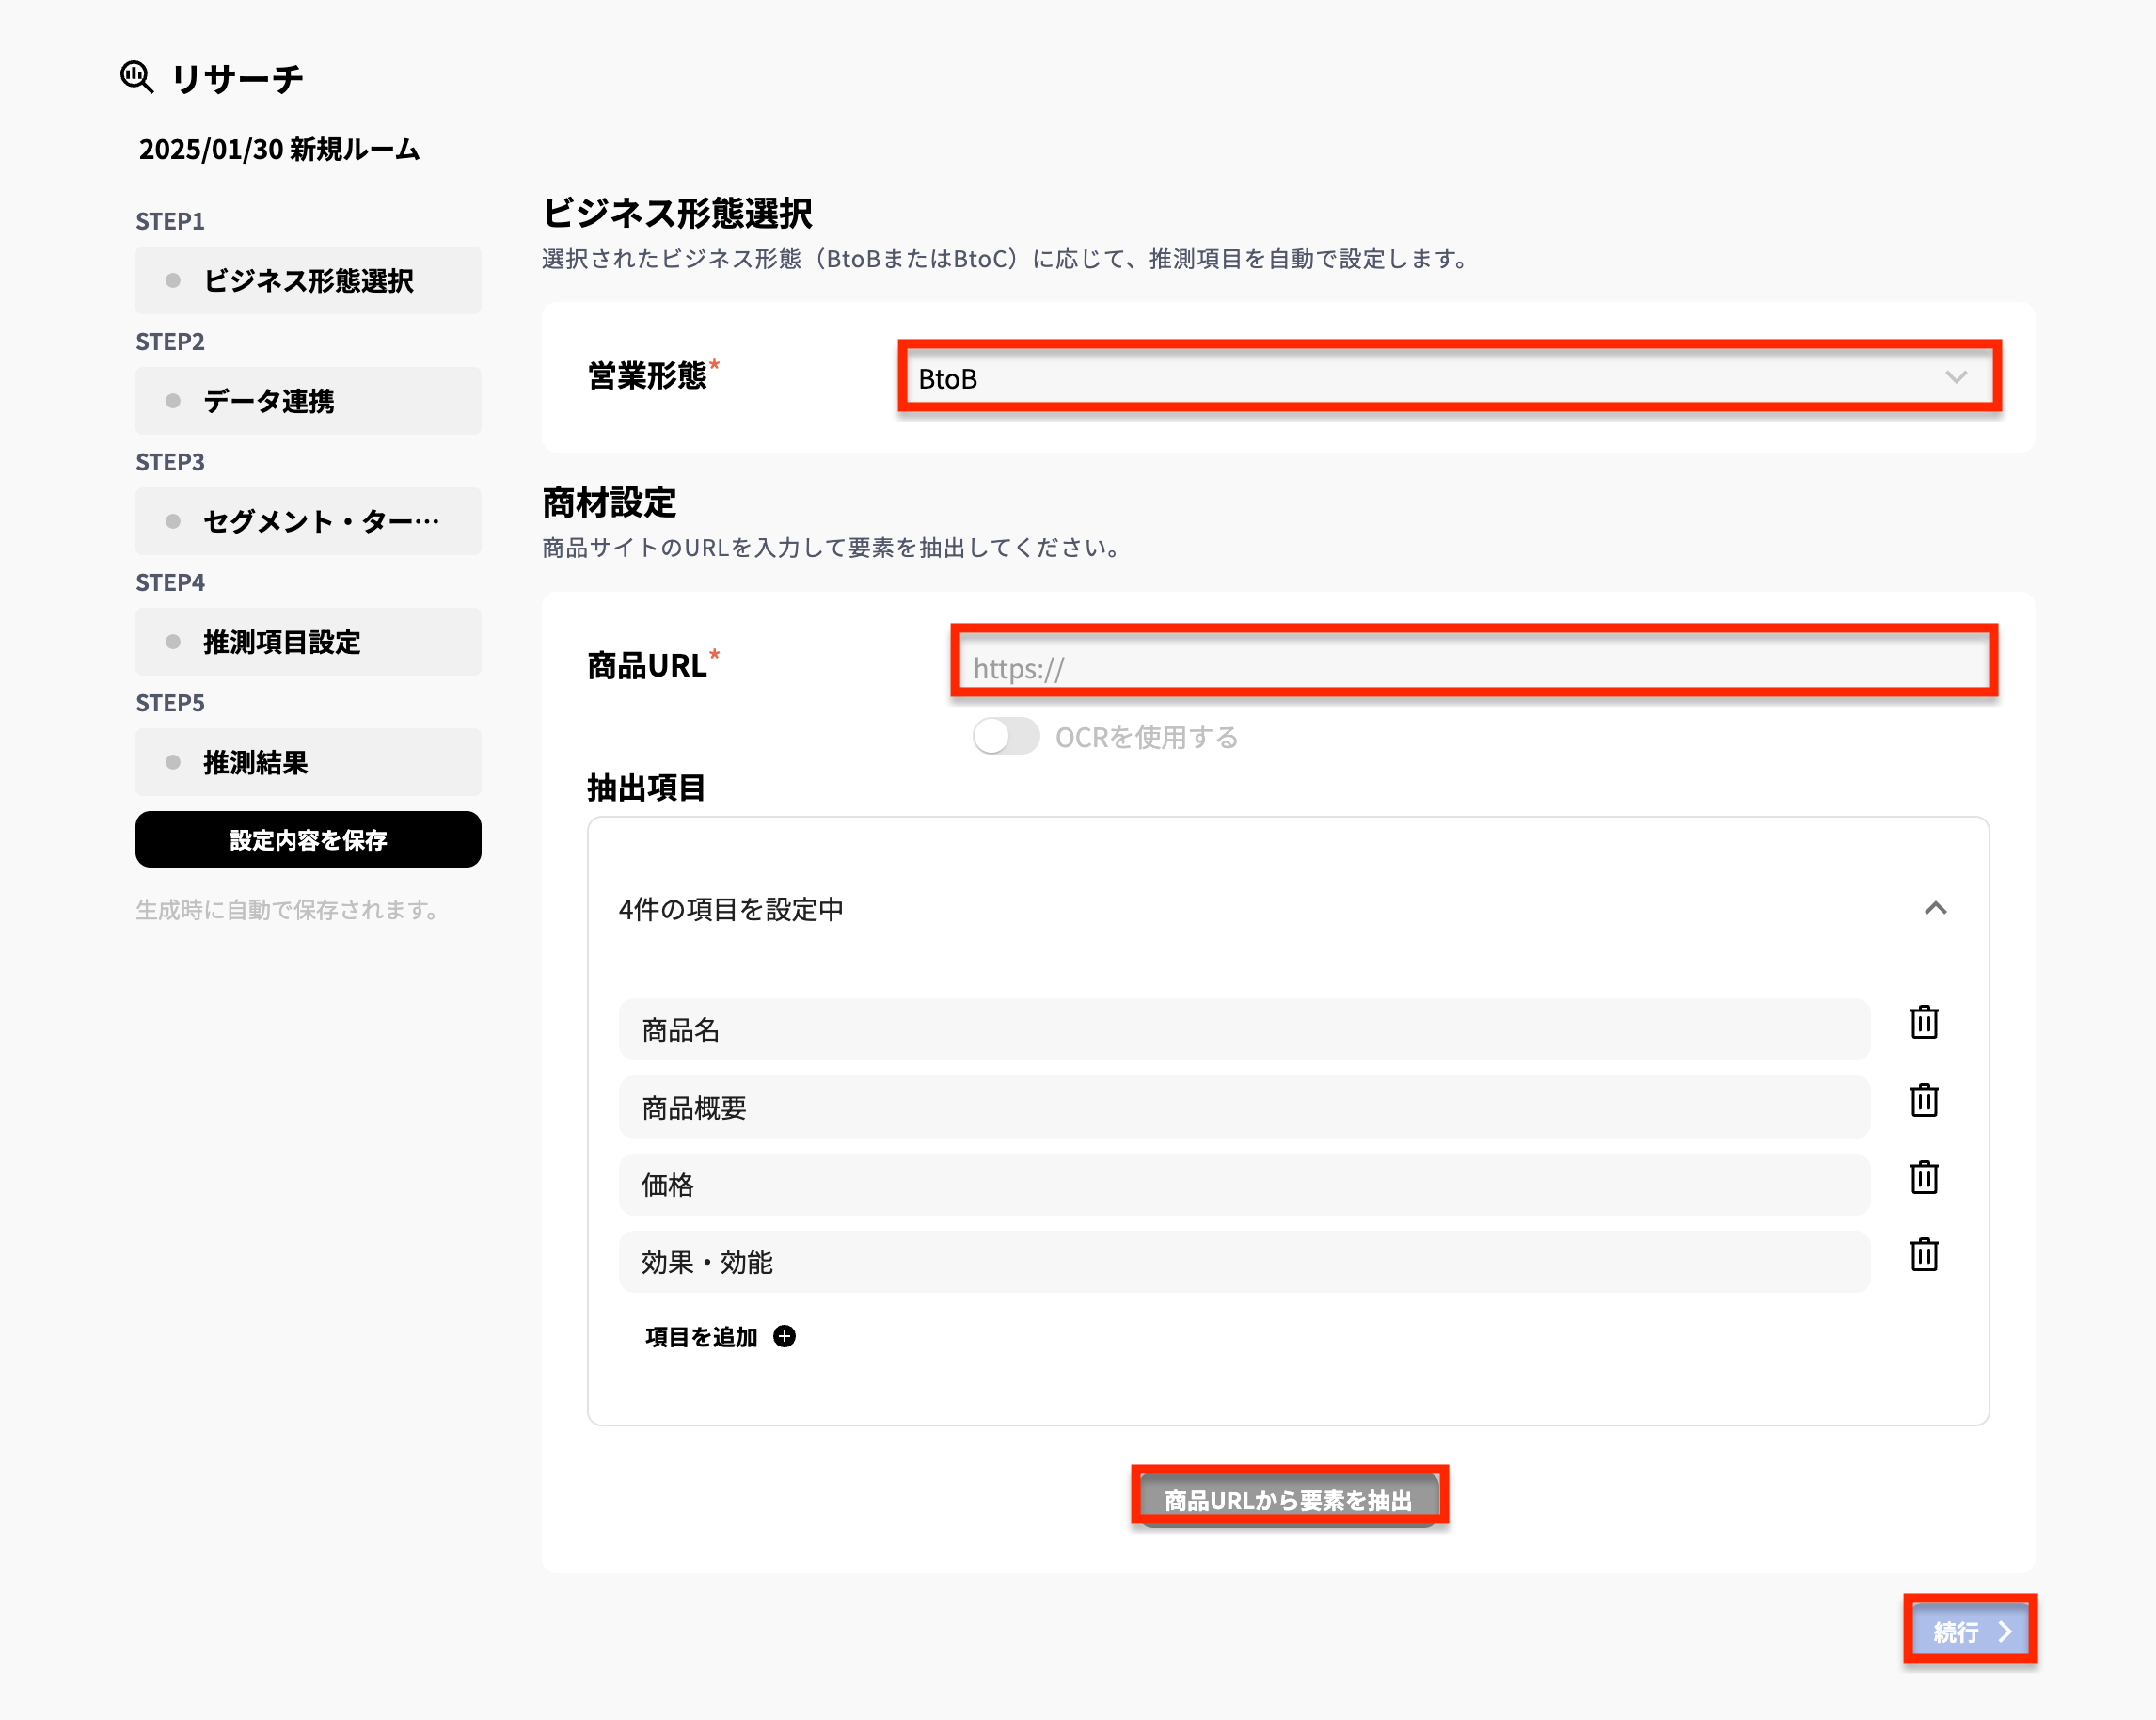Viewport: 2156px width, 1720px height.
Task: Delete the 商品名 item via trash icon
Action: pyautogui.click(x=1924, y=1022)
